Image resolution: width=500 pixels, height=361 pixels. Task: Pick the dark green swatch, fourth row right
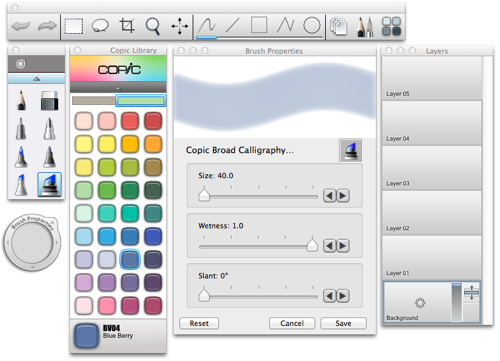pyautogui.click(x=153, y=190)
